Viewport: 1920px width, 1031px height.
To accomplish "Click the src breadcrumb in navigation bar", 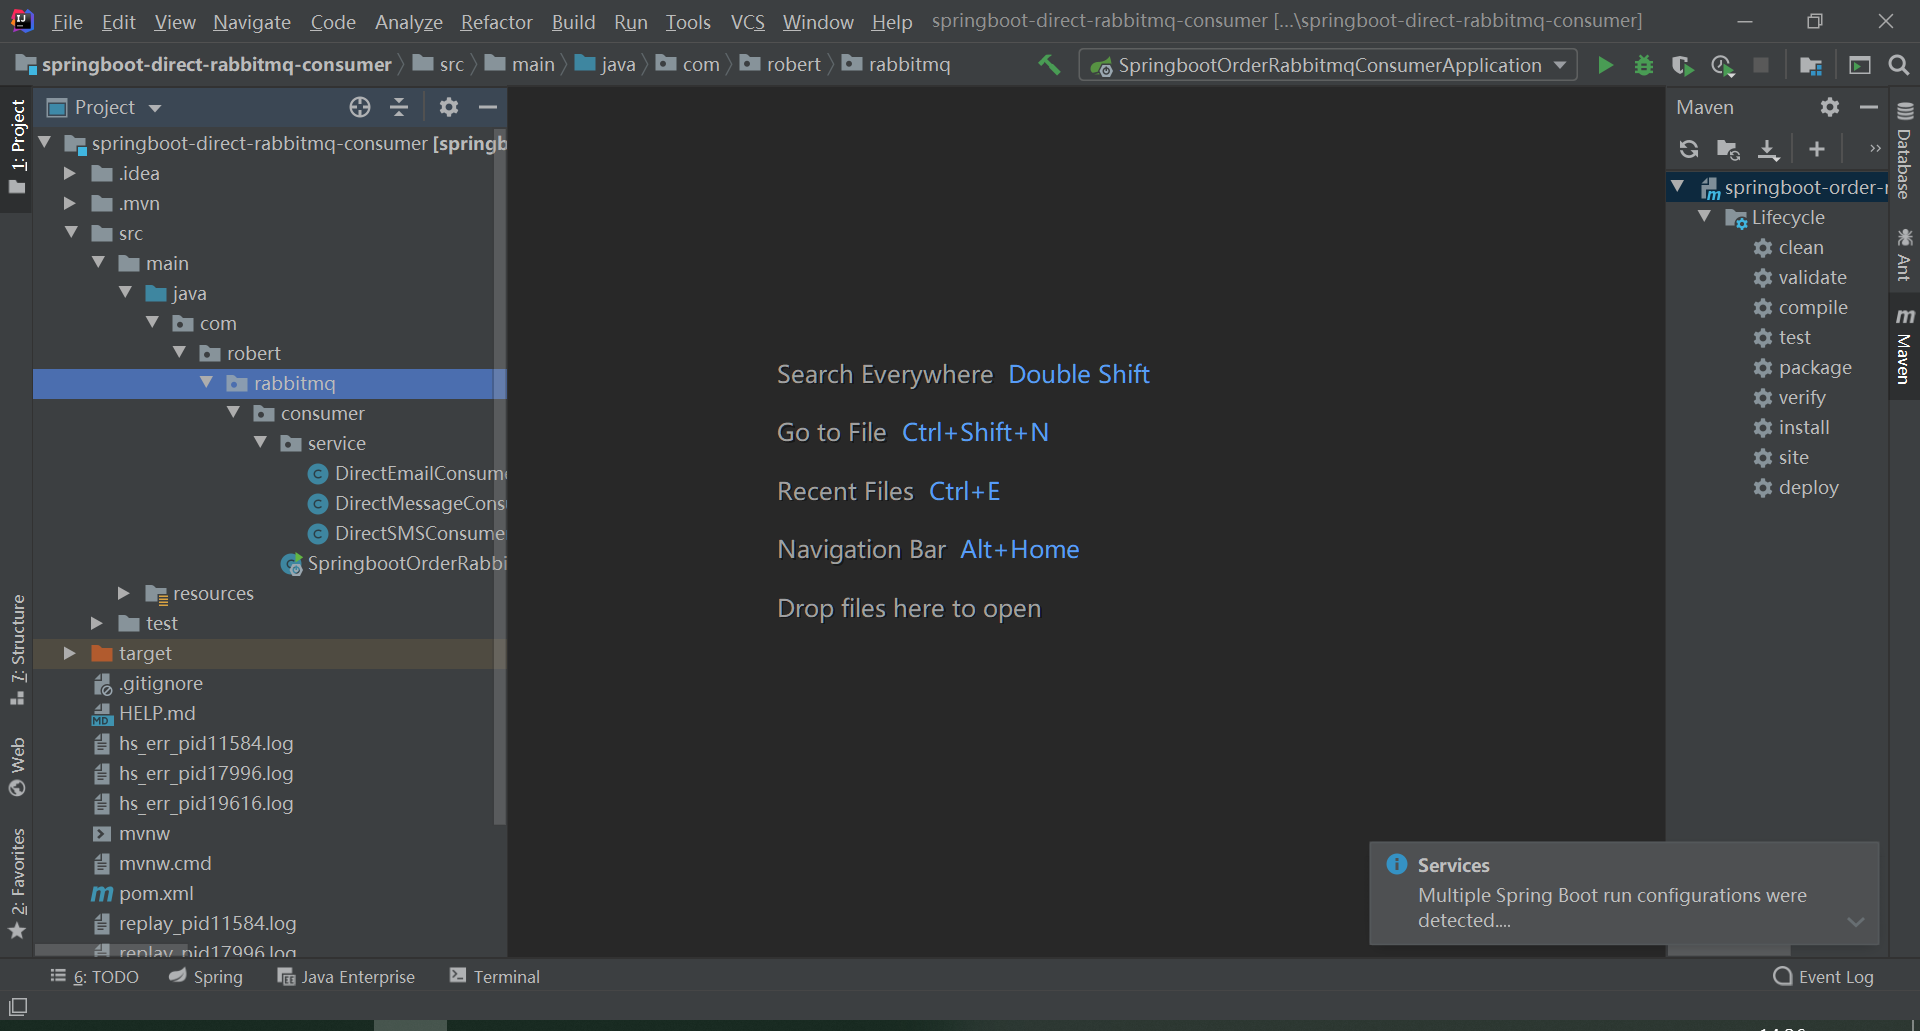I will pyautogui.click(x=439, y=64).
